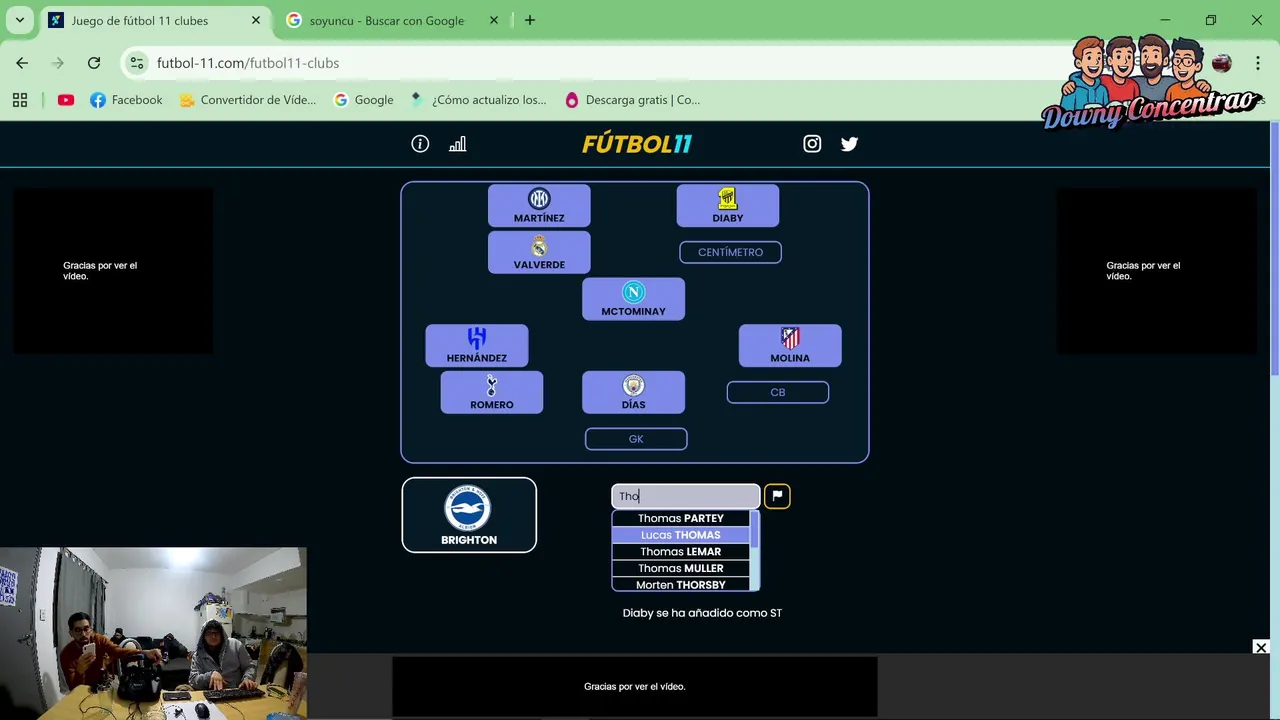Click the player search input field
This screenshot has width=1280, height=720.
point(685,496)
